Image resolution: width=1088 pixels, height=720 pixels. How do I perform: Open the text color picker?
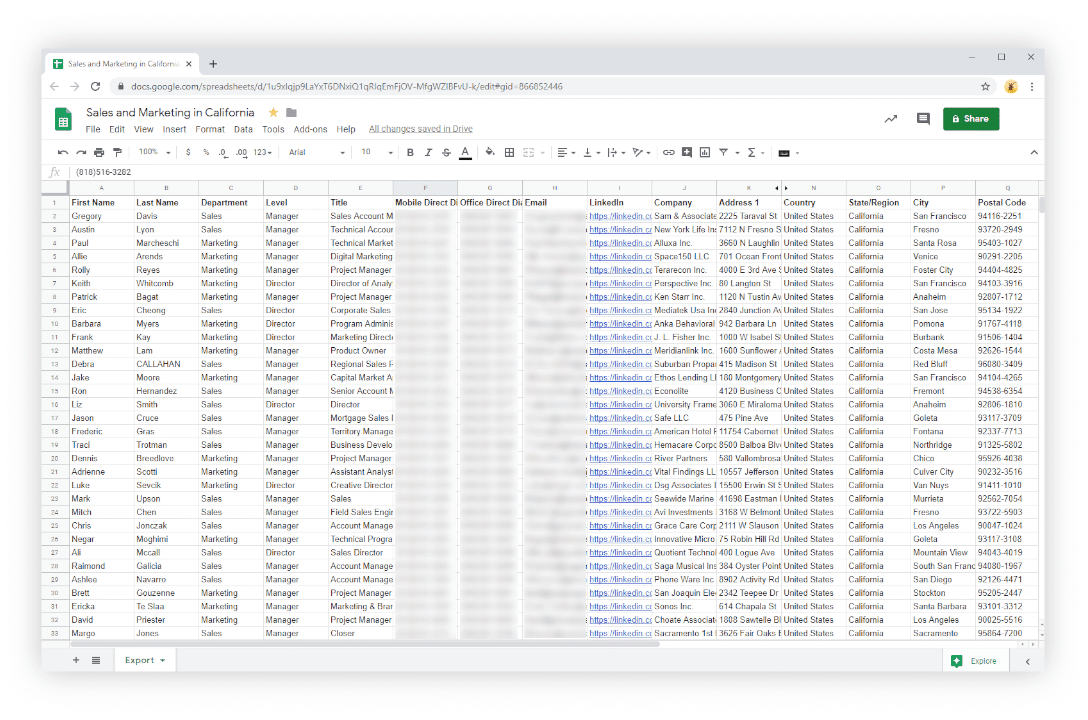pyautogui.click(x=465, y=153)
